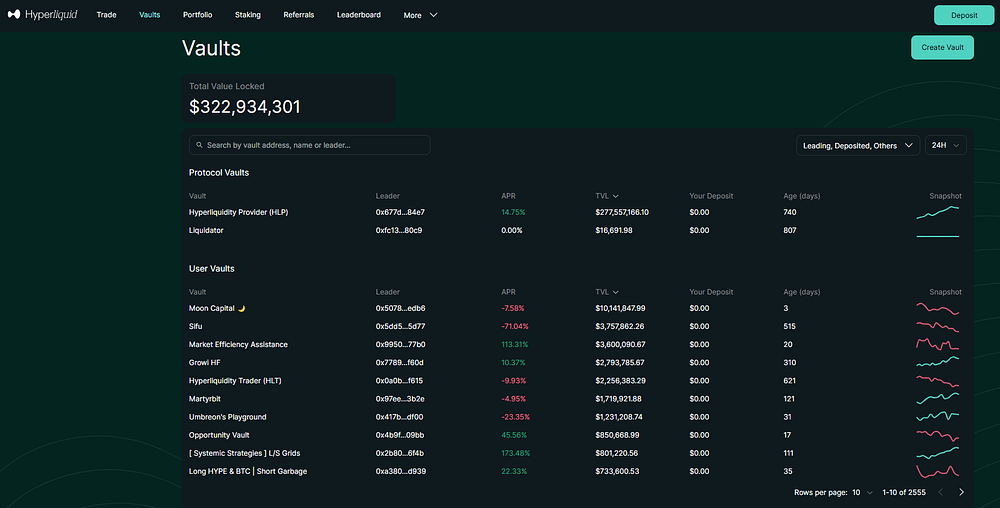Viewport: 1000px width, 508px height.
Task: View Long HYPE & BTC snapshot sparkline
Action: coord(938,472)
